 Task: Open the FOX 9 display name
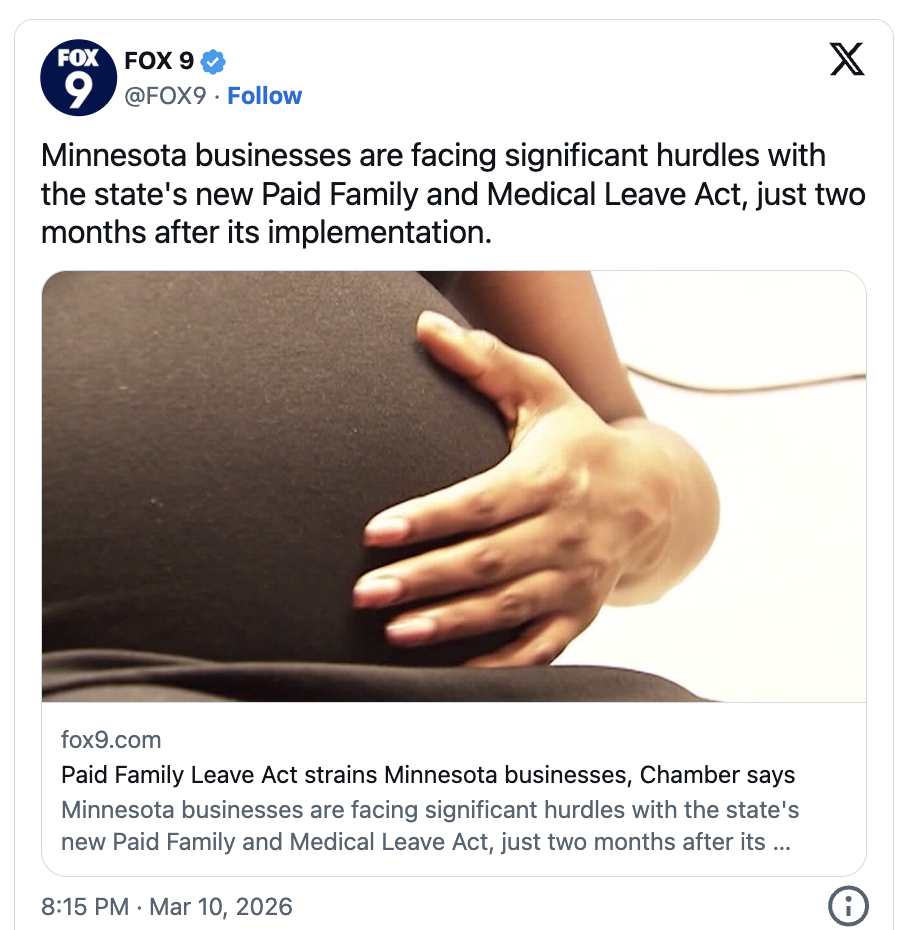159,61
